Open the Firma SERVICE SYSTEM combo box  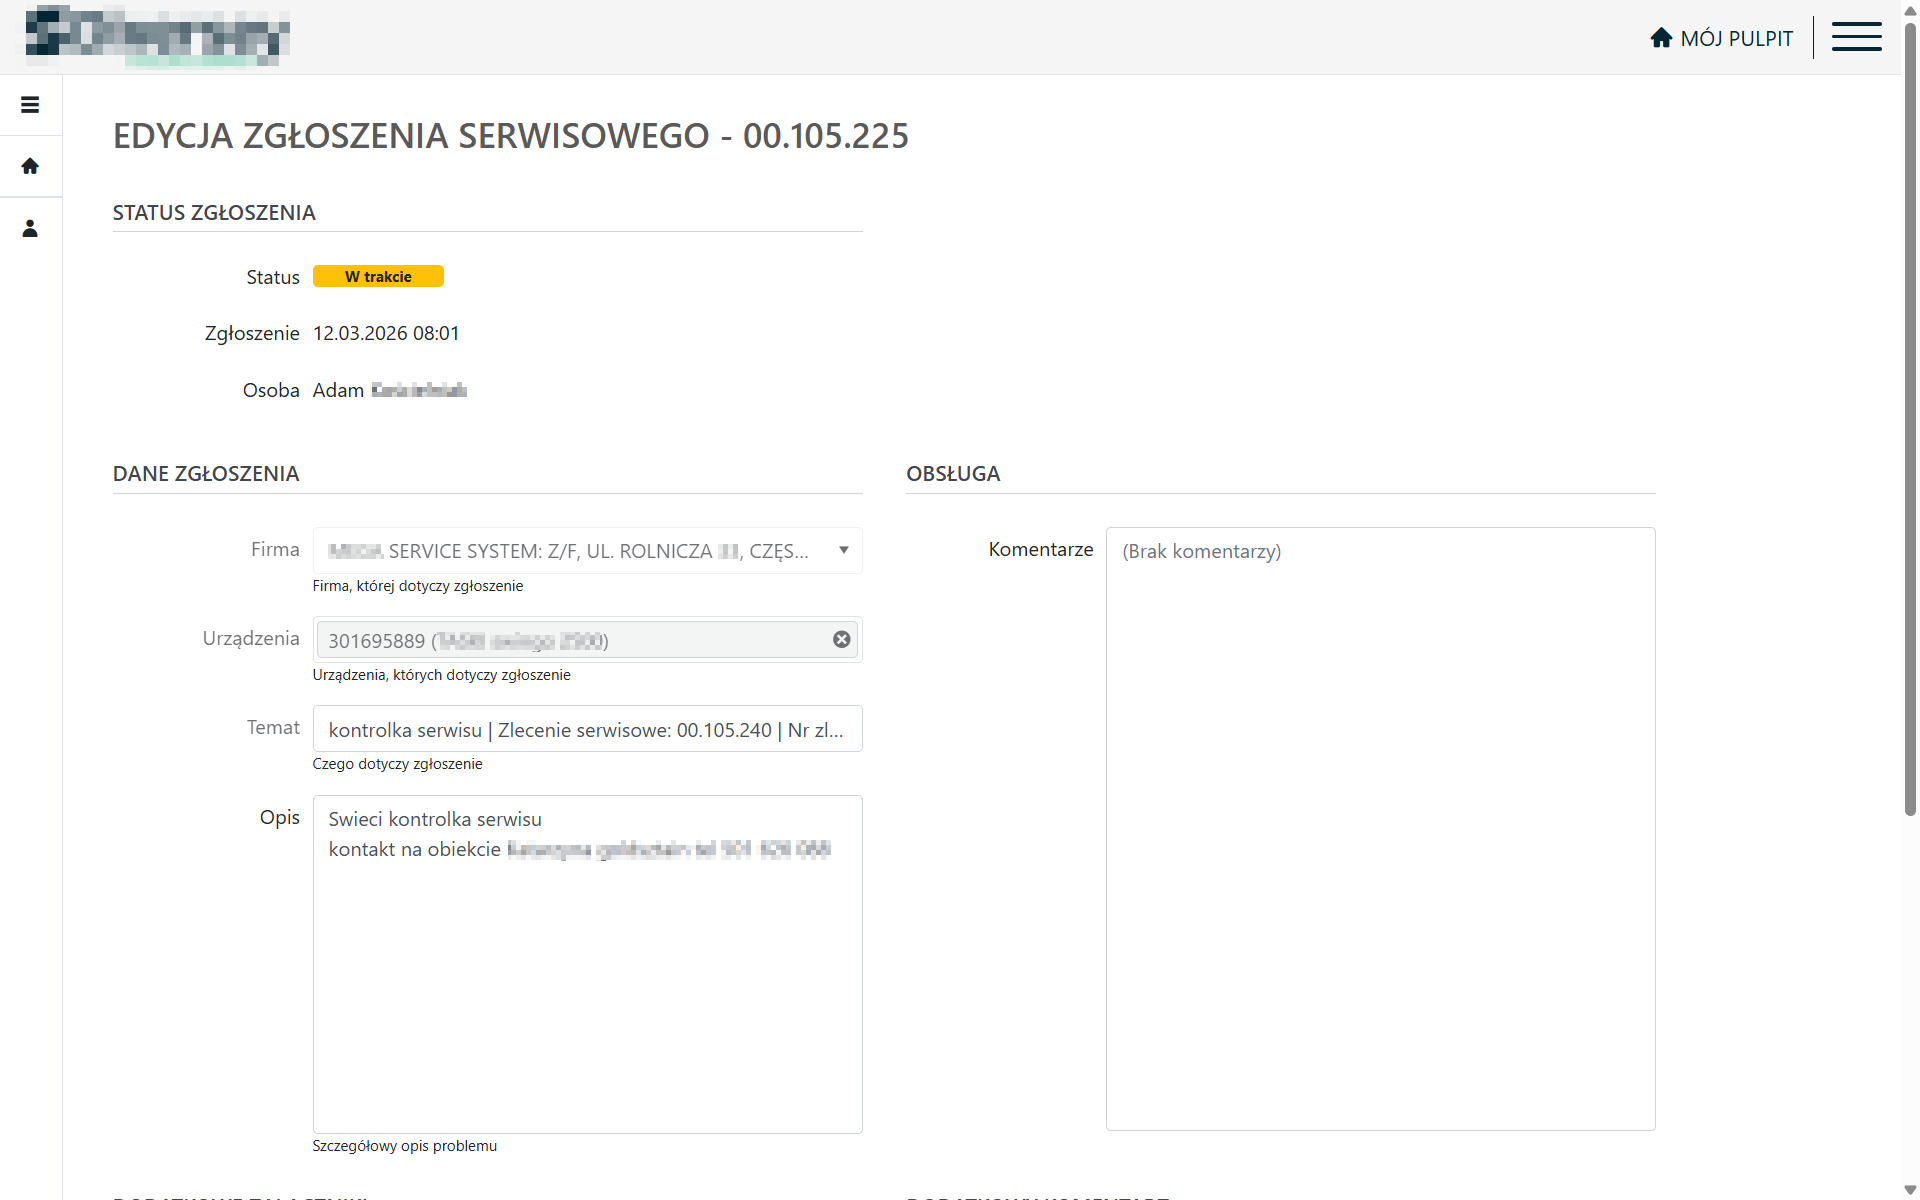pos(570,551)
